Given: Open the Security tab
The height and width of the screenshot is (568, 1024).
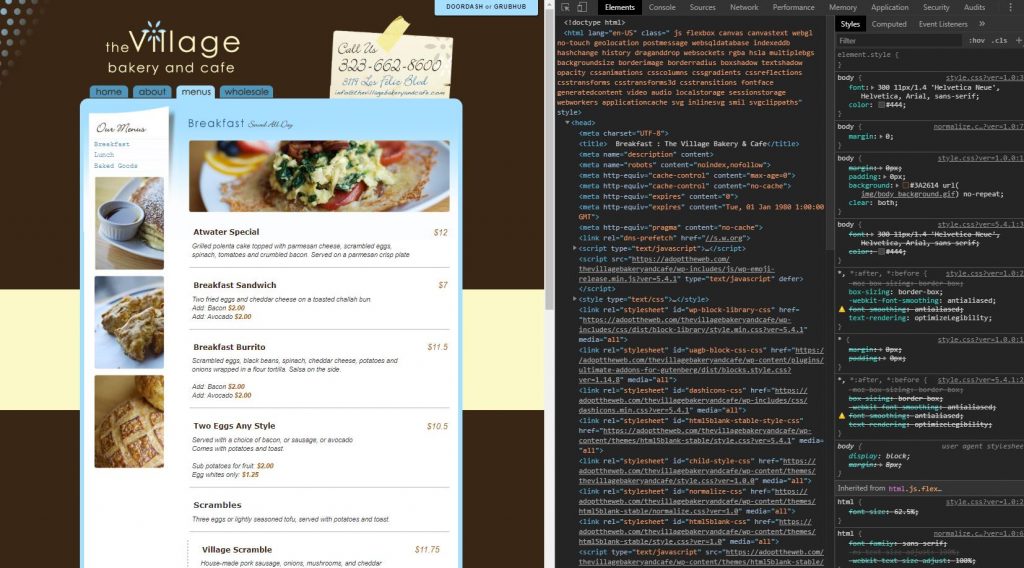Looking at the screenshot, I should tap(936, 7).
